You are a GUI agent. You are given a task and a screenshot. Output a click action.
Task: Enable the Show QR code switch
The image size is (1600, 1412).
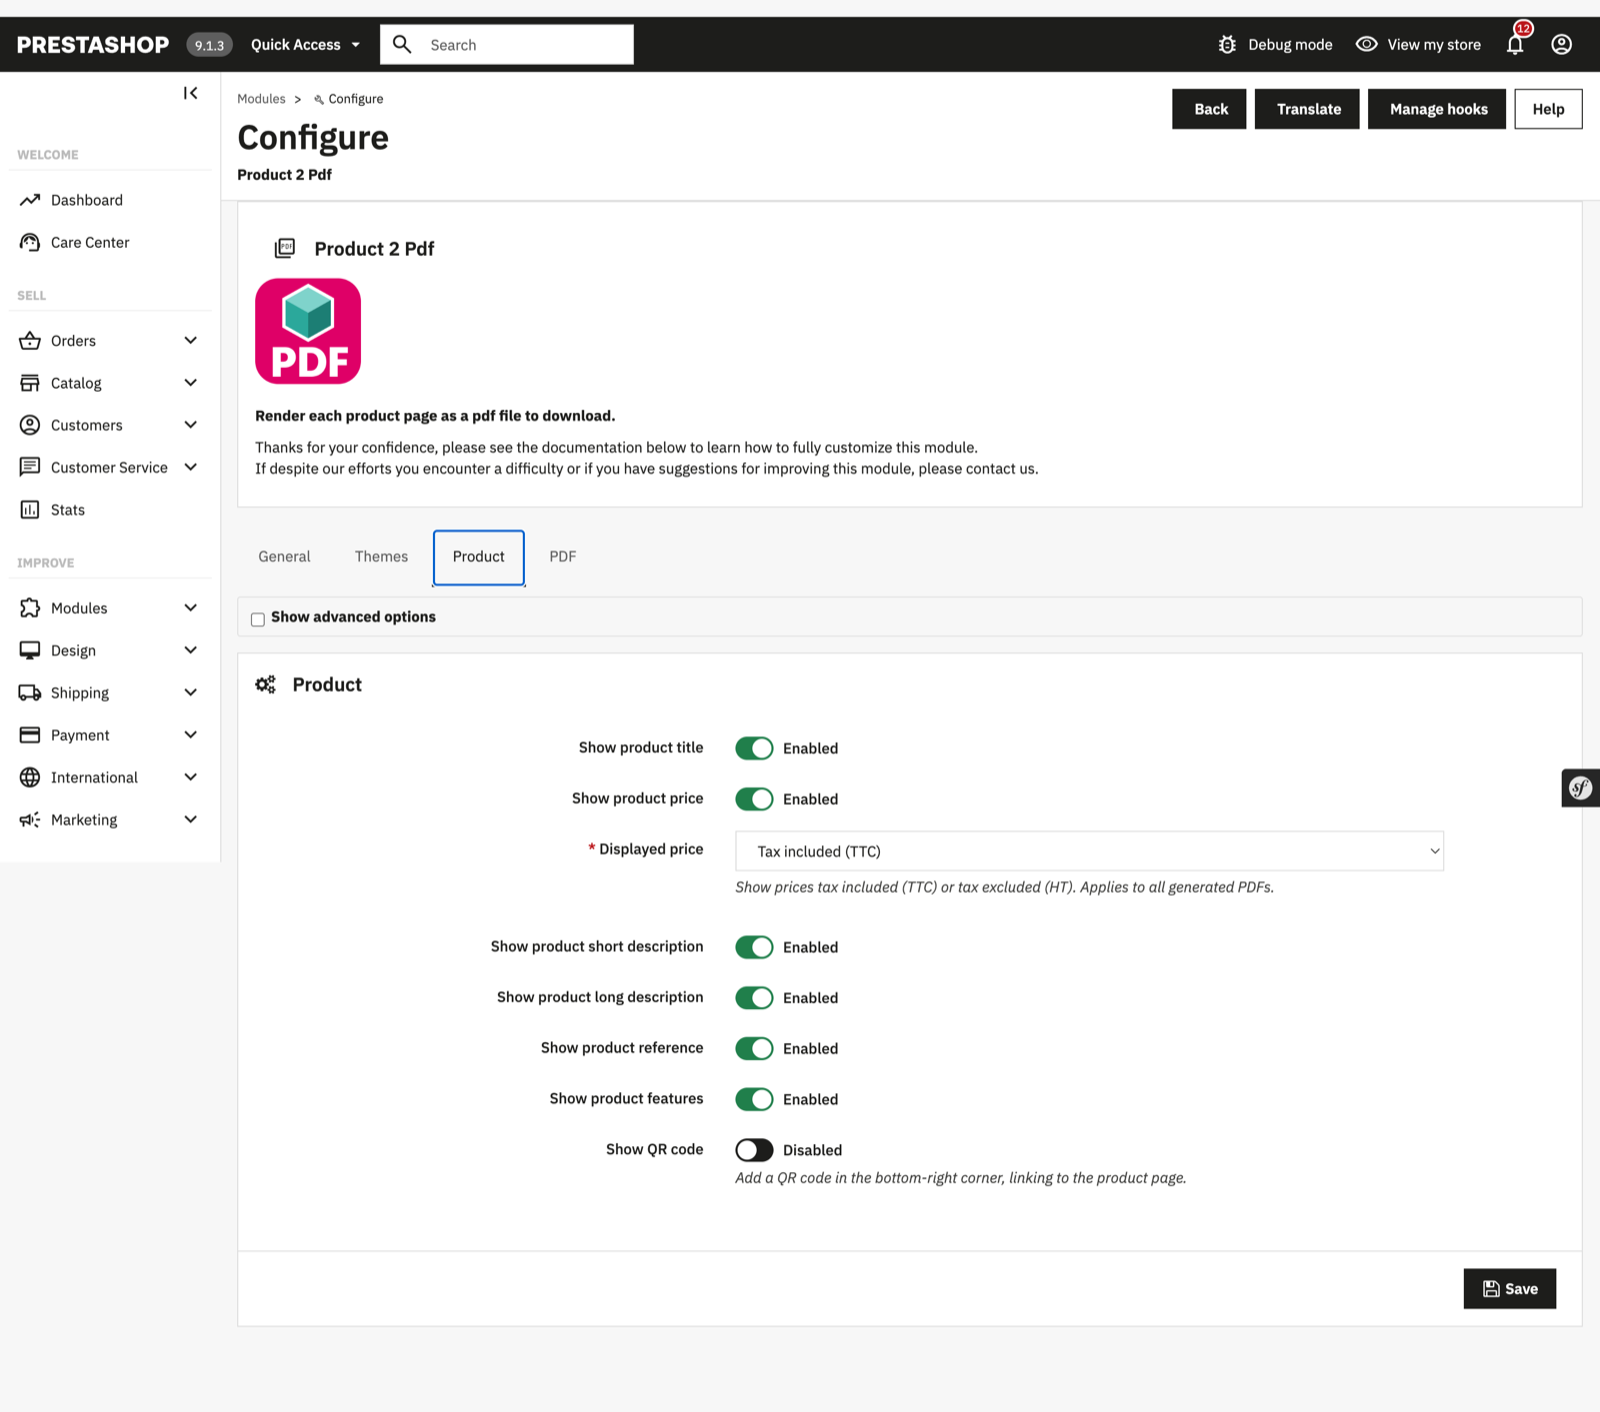click(754, 1150)
